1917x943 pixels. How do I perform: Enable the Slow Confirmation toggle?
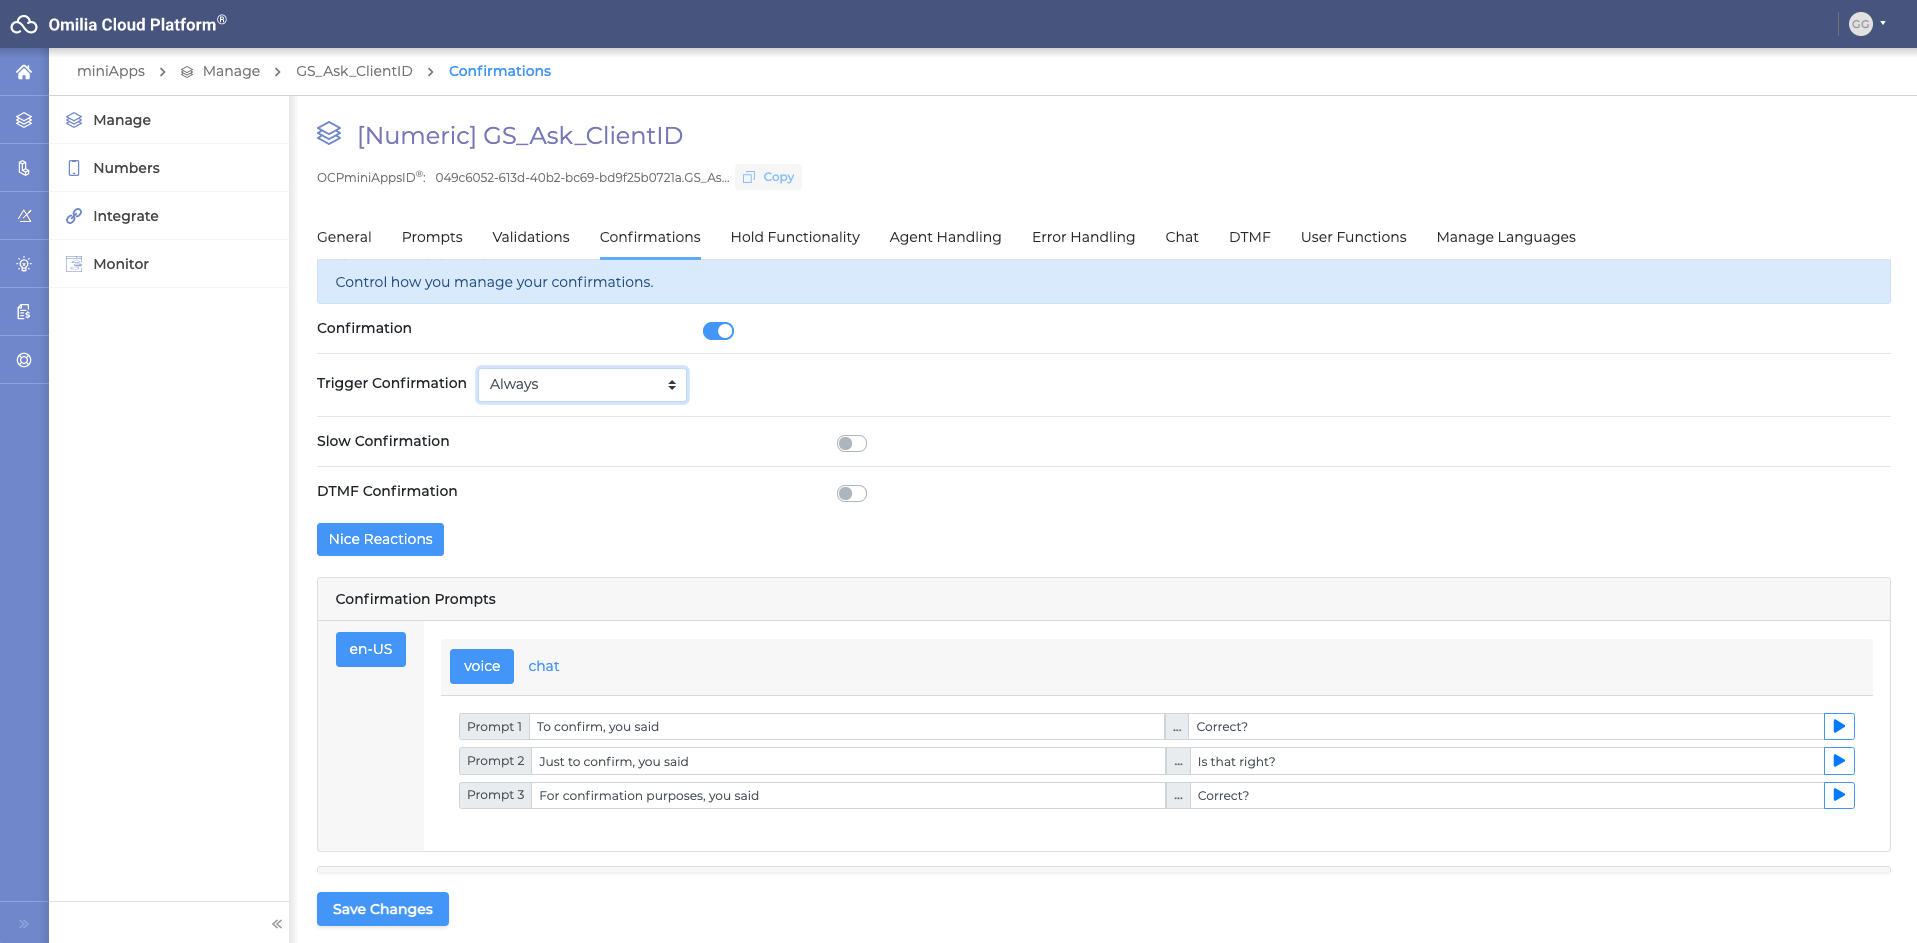click(852, 443)
